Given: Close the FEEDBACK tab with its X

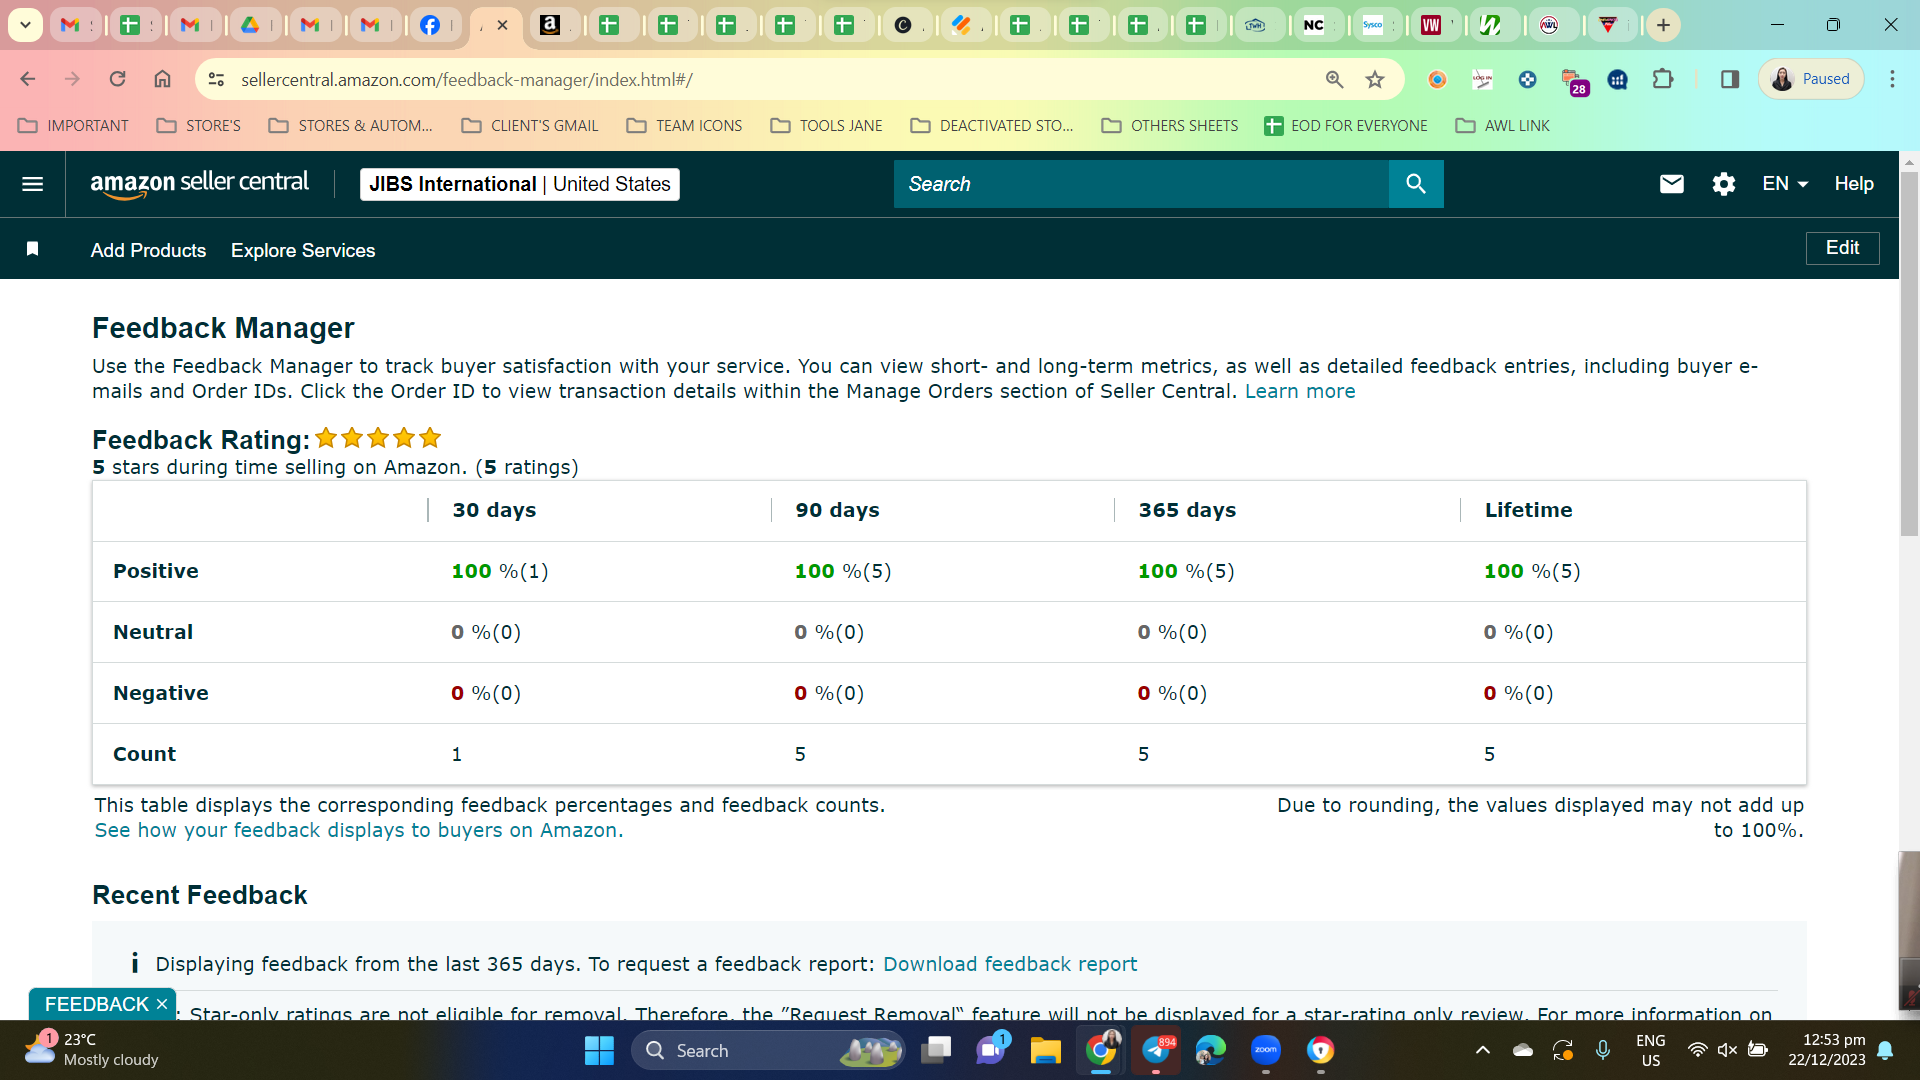Looking at the screenshot, I should pos(162,1004).
